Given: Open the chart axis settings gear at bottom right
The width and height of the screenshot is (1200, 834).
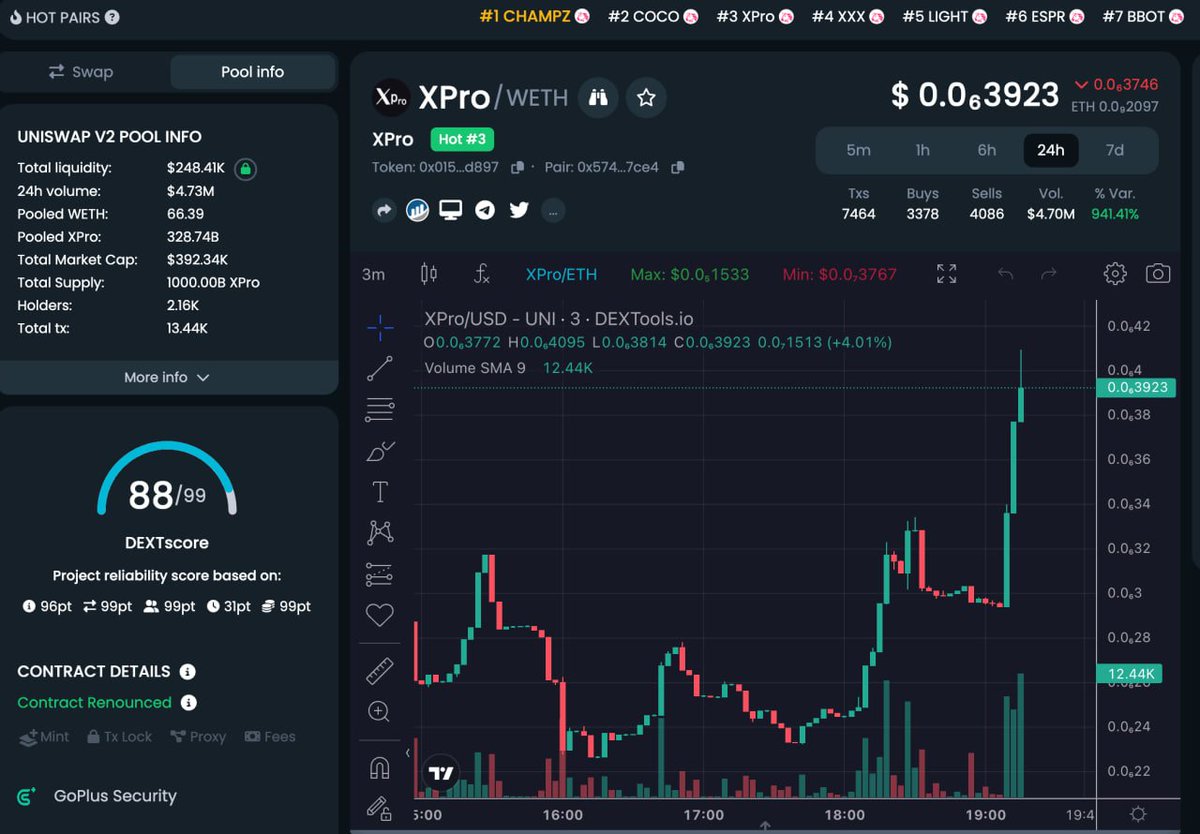Looking at the screenshot, I should (1137, 814).
